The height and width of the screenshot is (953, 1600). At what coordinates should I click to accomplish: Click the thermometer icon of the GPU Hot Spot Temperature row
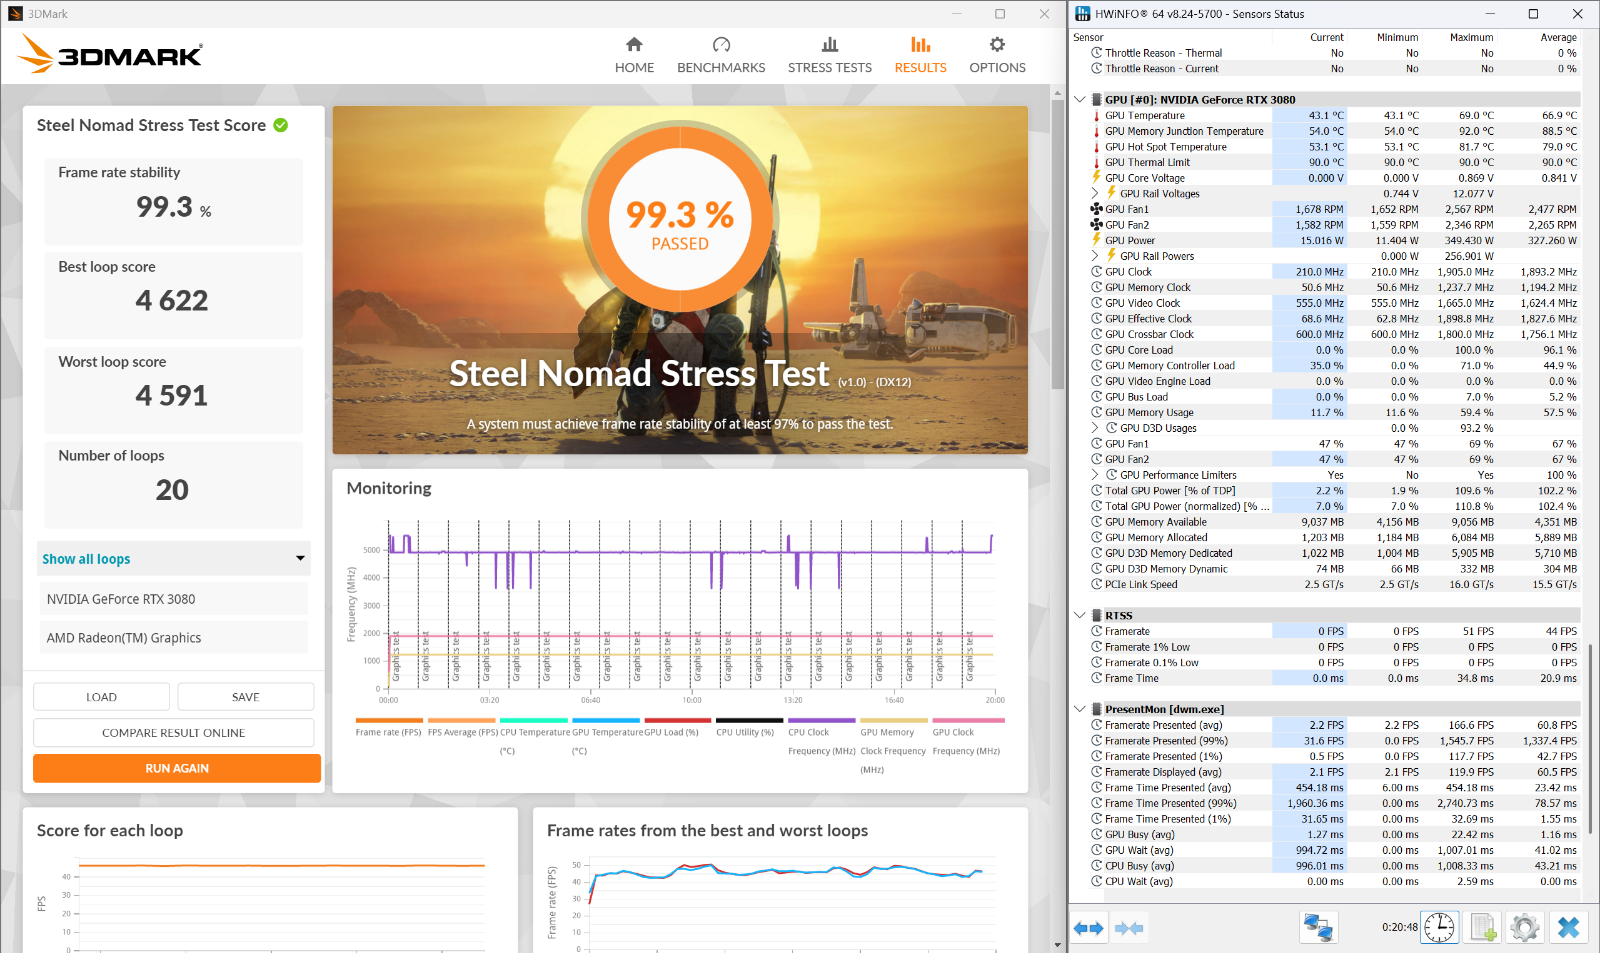point(1097,147)
